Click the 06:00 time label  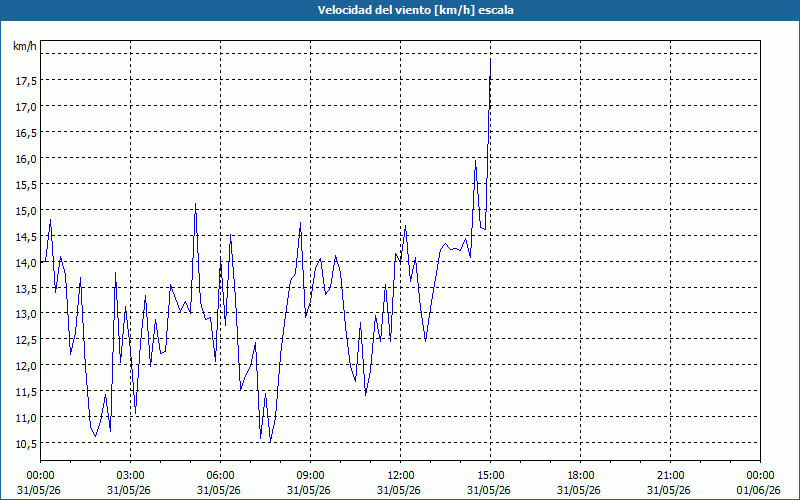pos(219,476)
